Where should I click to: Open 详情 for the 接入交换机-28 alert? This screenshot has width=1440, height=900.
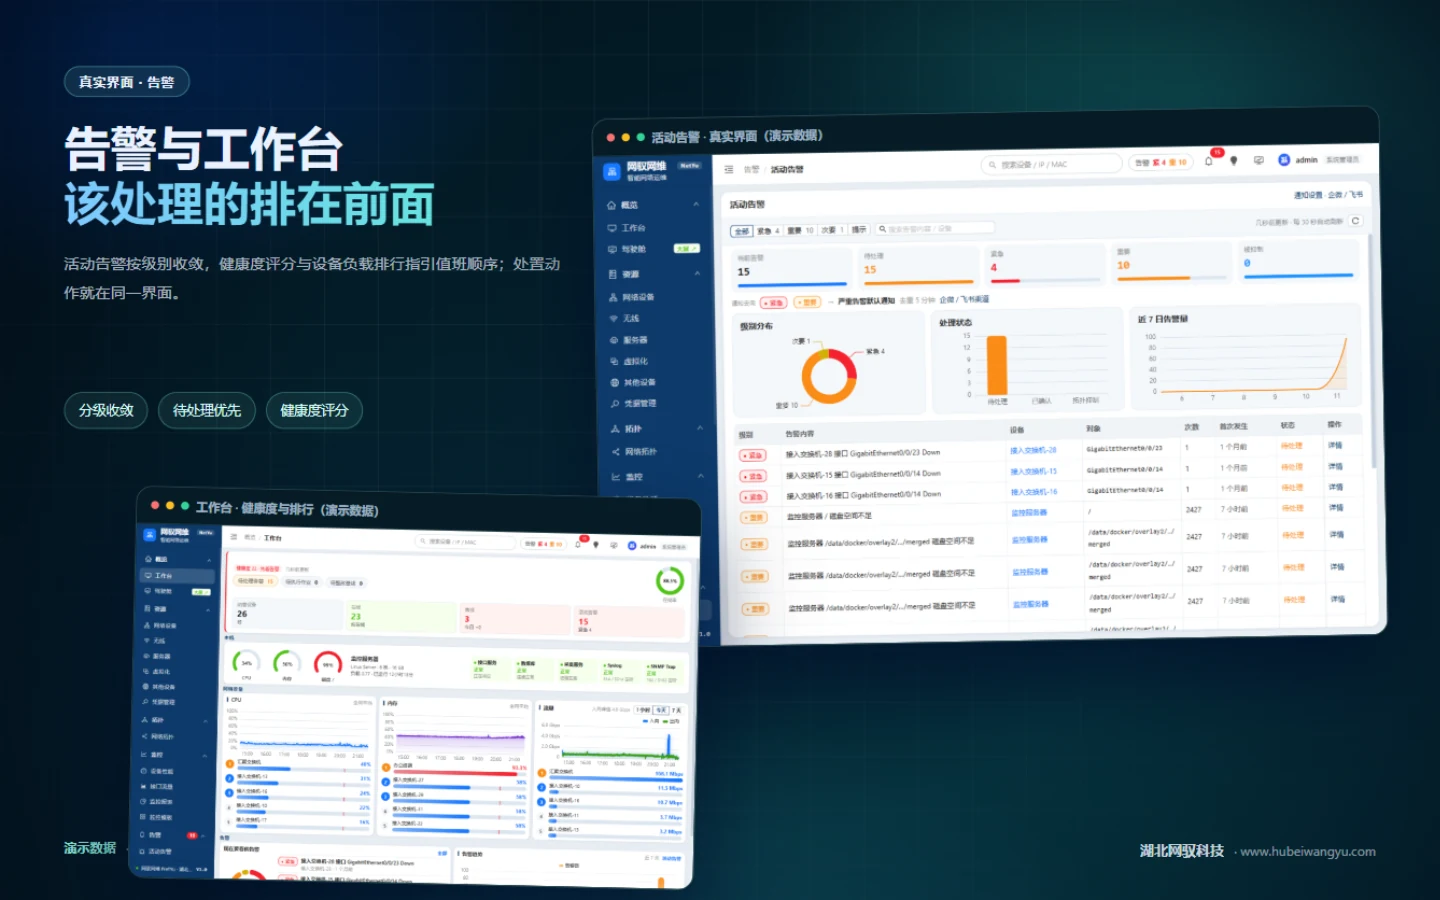pos(1336,445)
